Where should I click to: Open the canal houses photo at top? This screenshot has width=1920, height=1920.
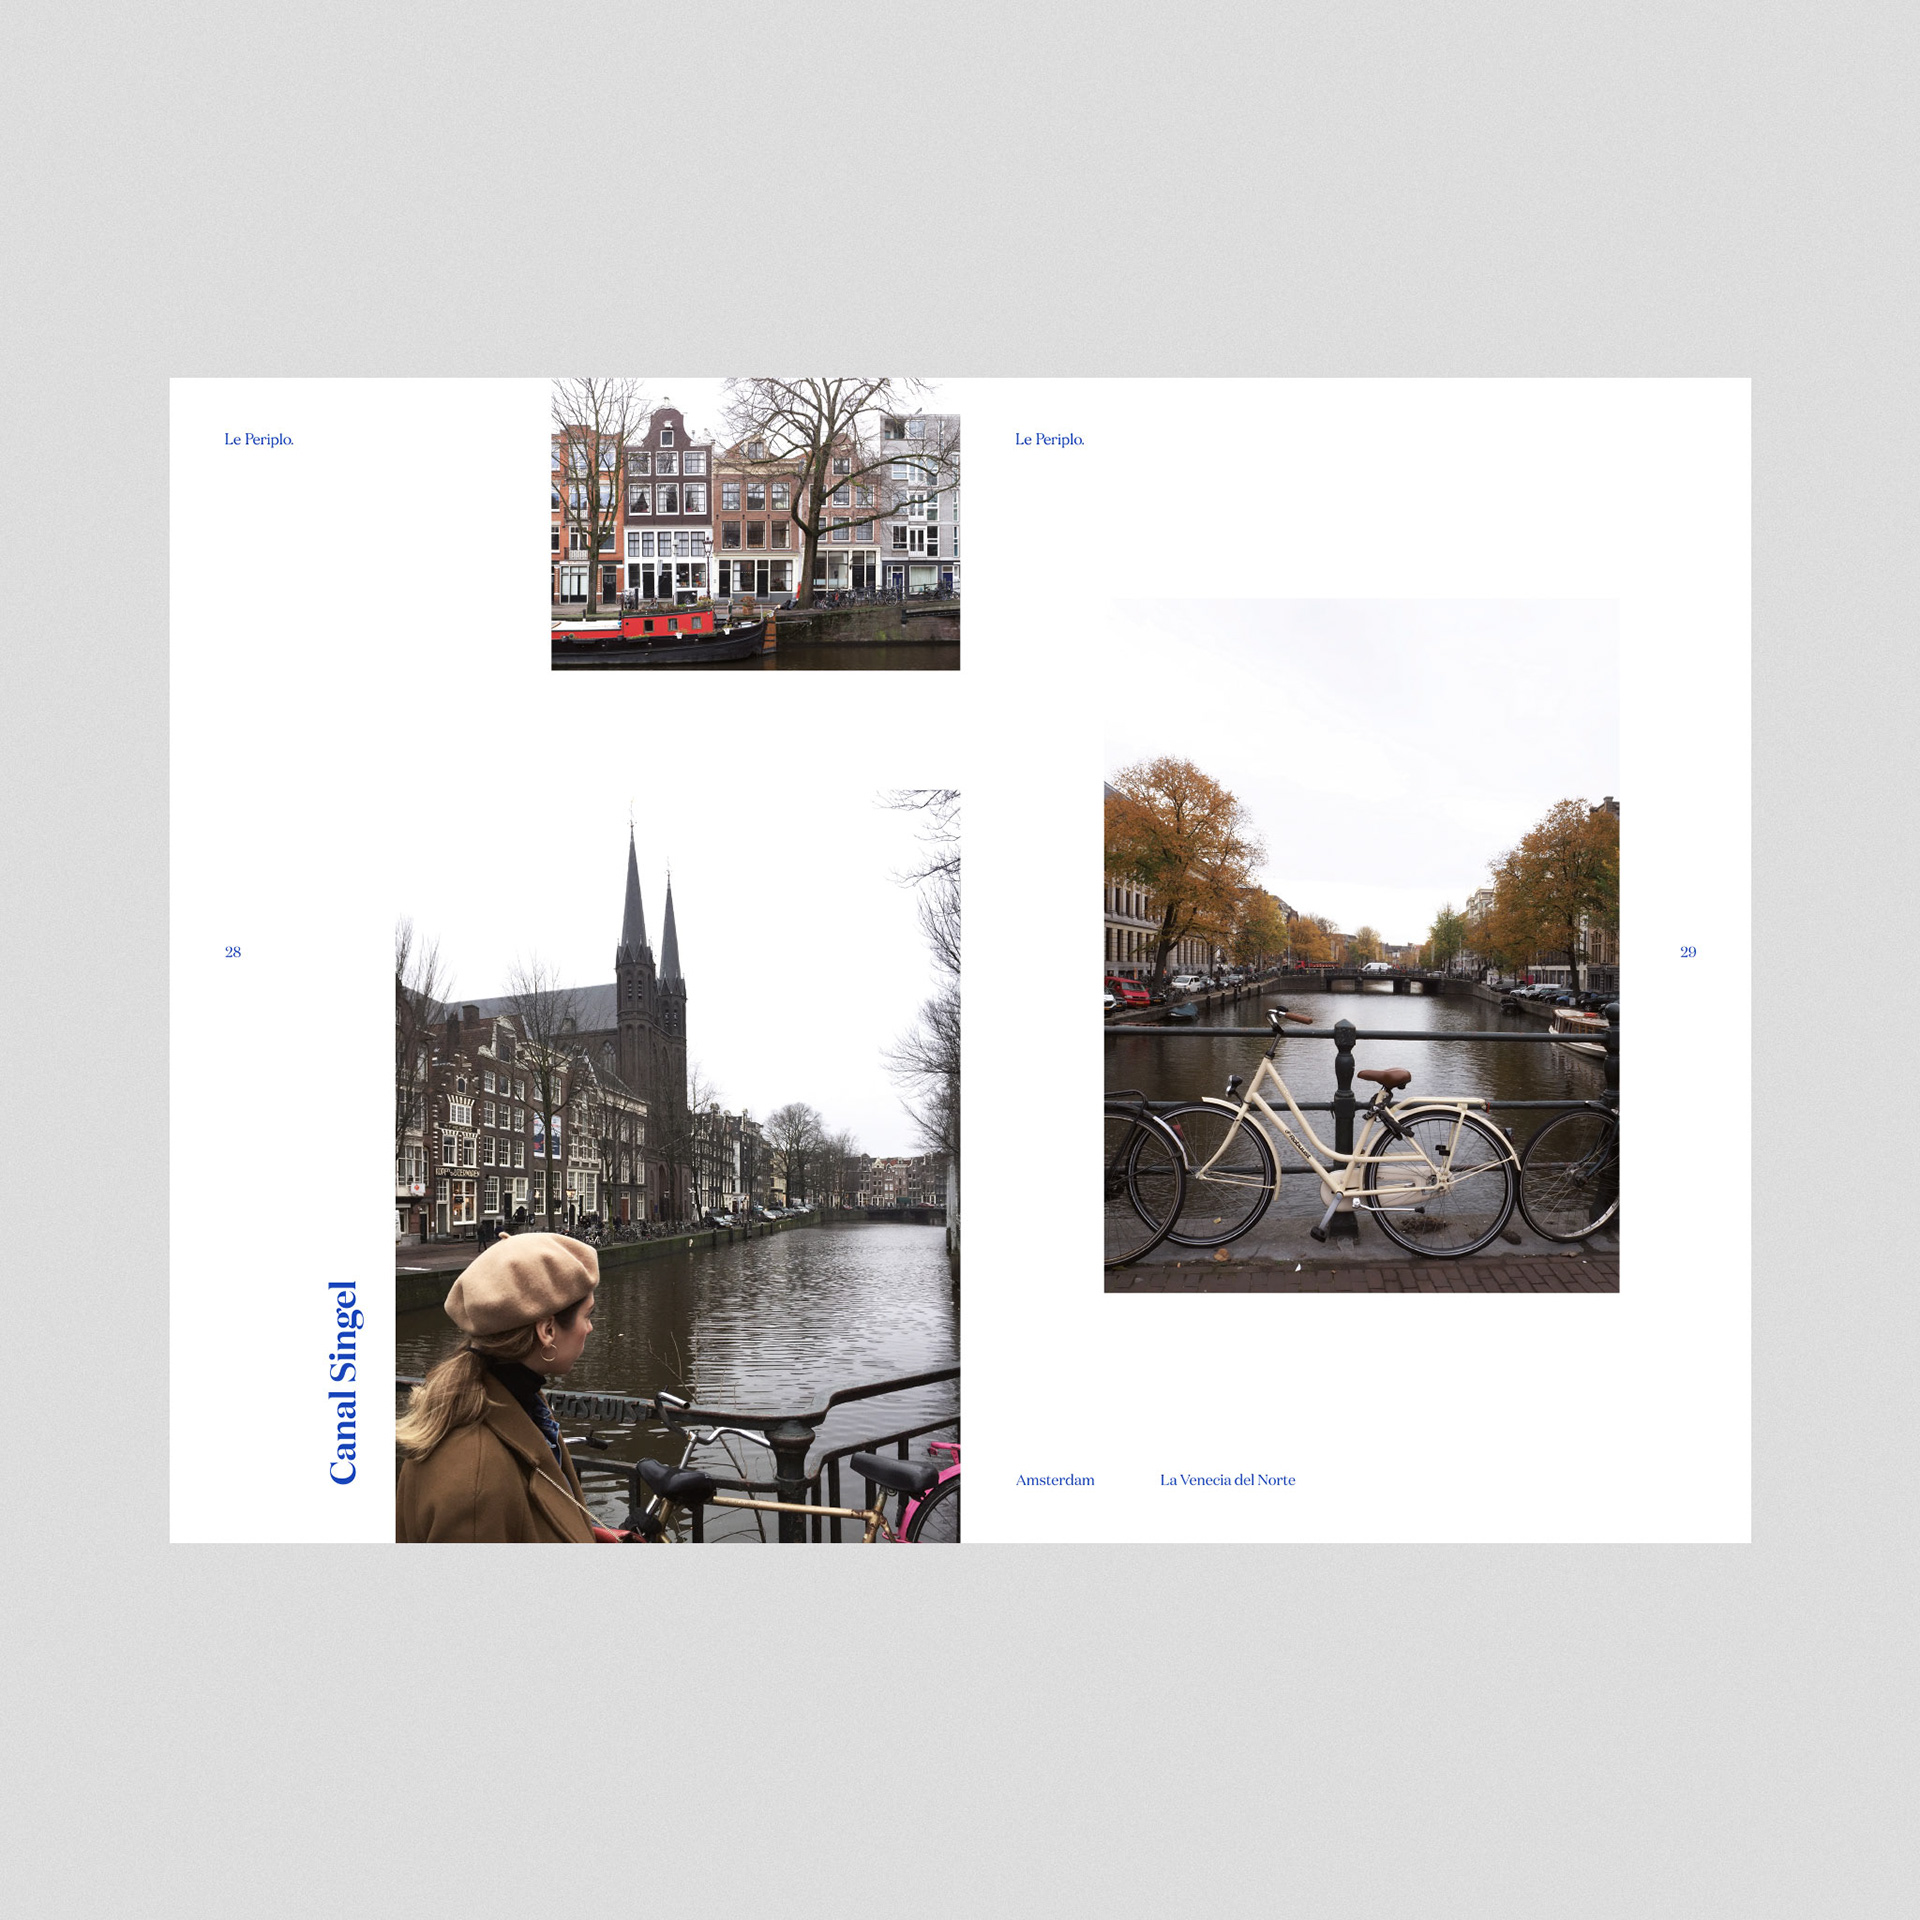click(x=755, y=523)
